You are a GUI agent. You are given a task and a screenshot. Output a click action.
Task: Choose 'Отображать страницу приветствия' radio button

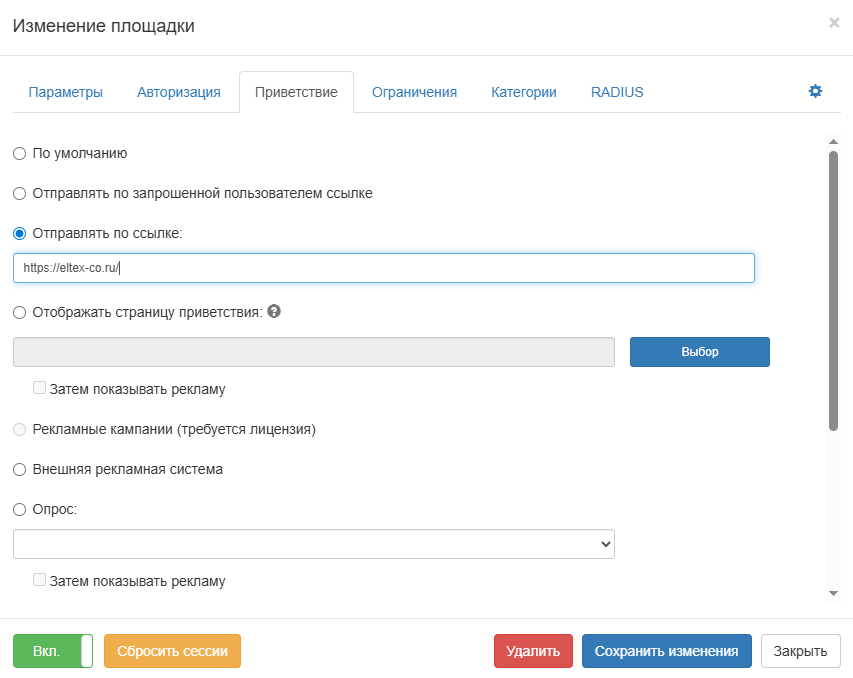pos(20,312)
